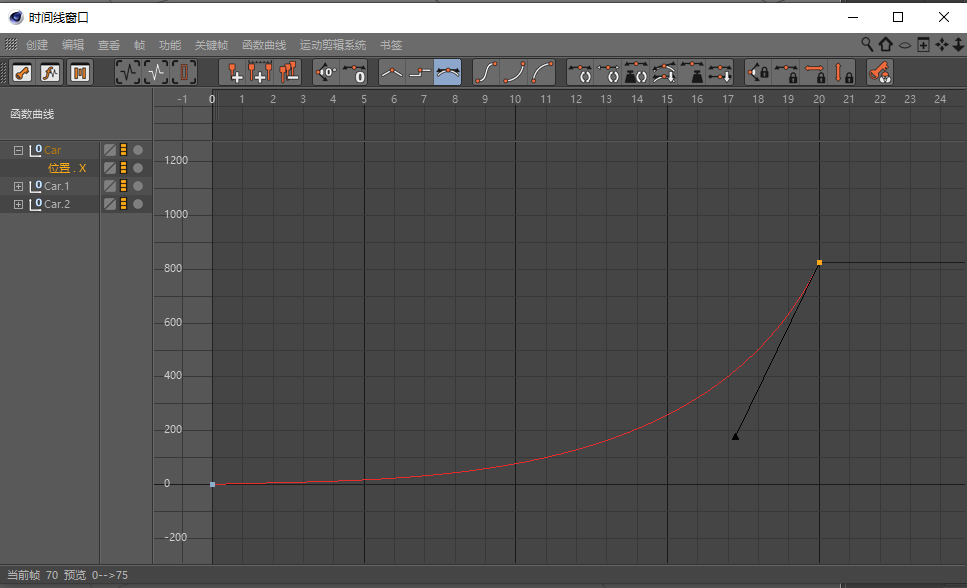Toggle Car.1 row gray solo dot
967x588 pixels.
[x=138, y=186]
